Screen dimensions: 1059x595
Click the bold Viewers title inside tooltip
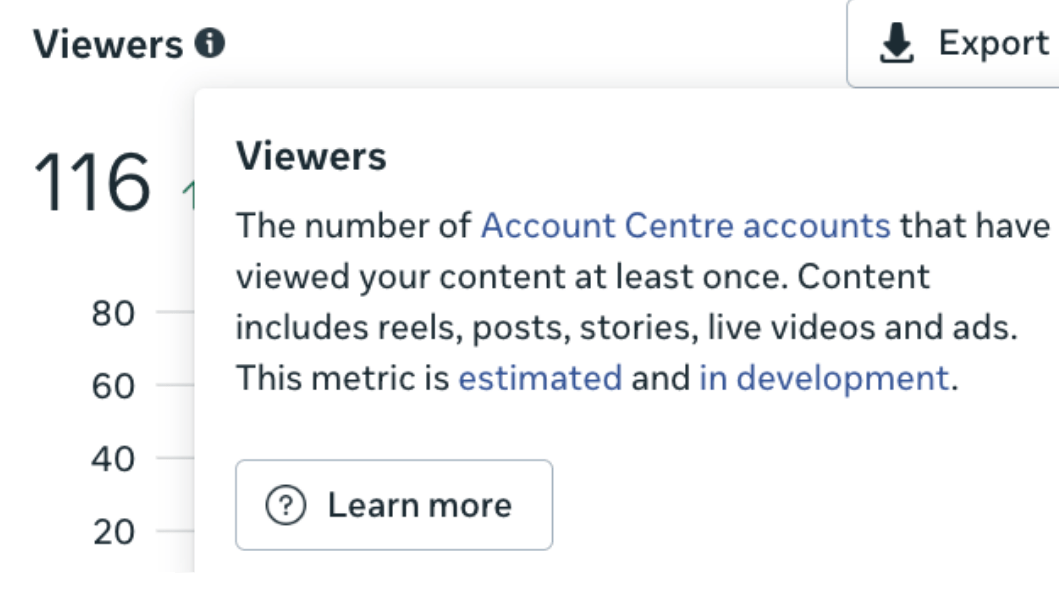pyautogui.click(x=310, y=157)
